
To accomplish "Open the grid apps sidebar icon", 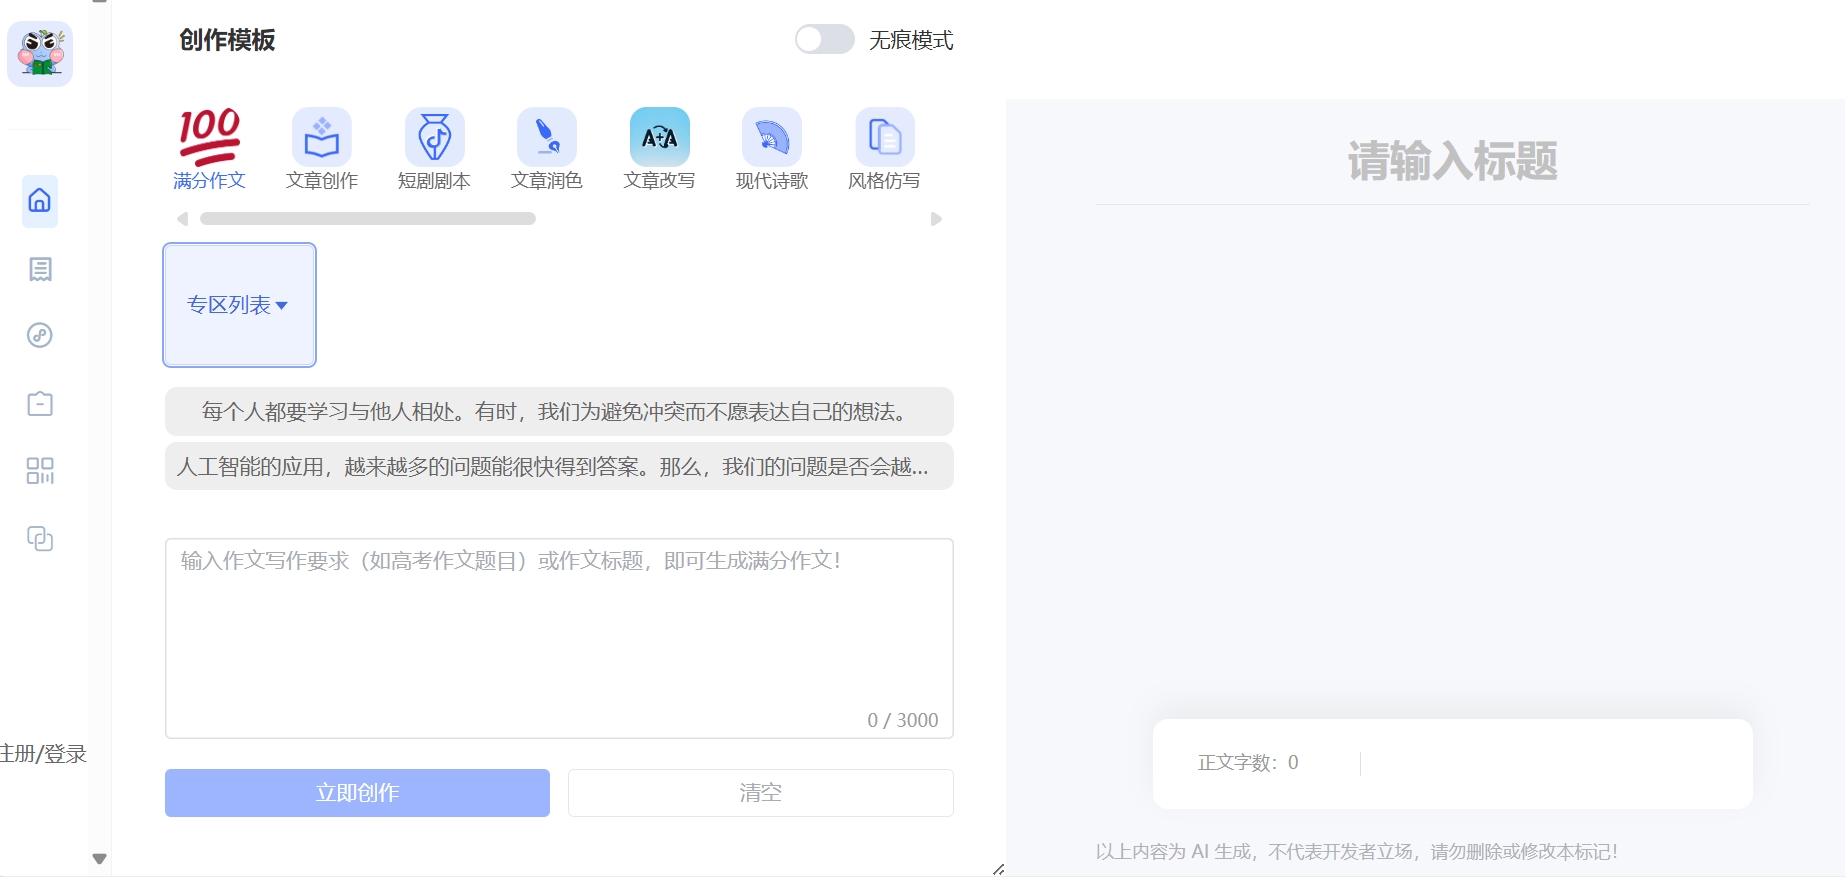I will pos(40,471).
